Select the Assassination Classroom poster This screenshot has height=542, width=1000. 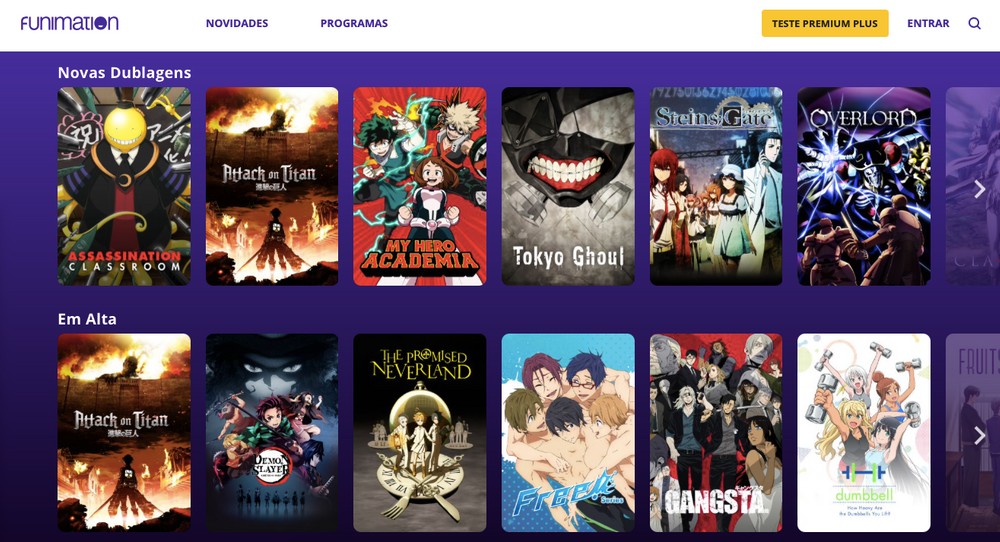pos(124,186)
